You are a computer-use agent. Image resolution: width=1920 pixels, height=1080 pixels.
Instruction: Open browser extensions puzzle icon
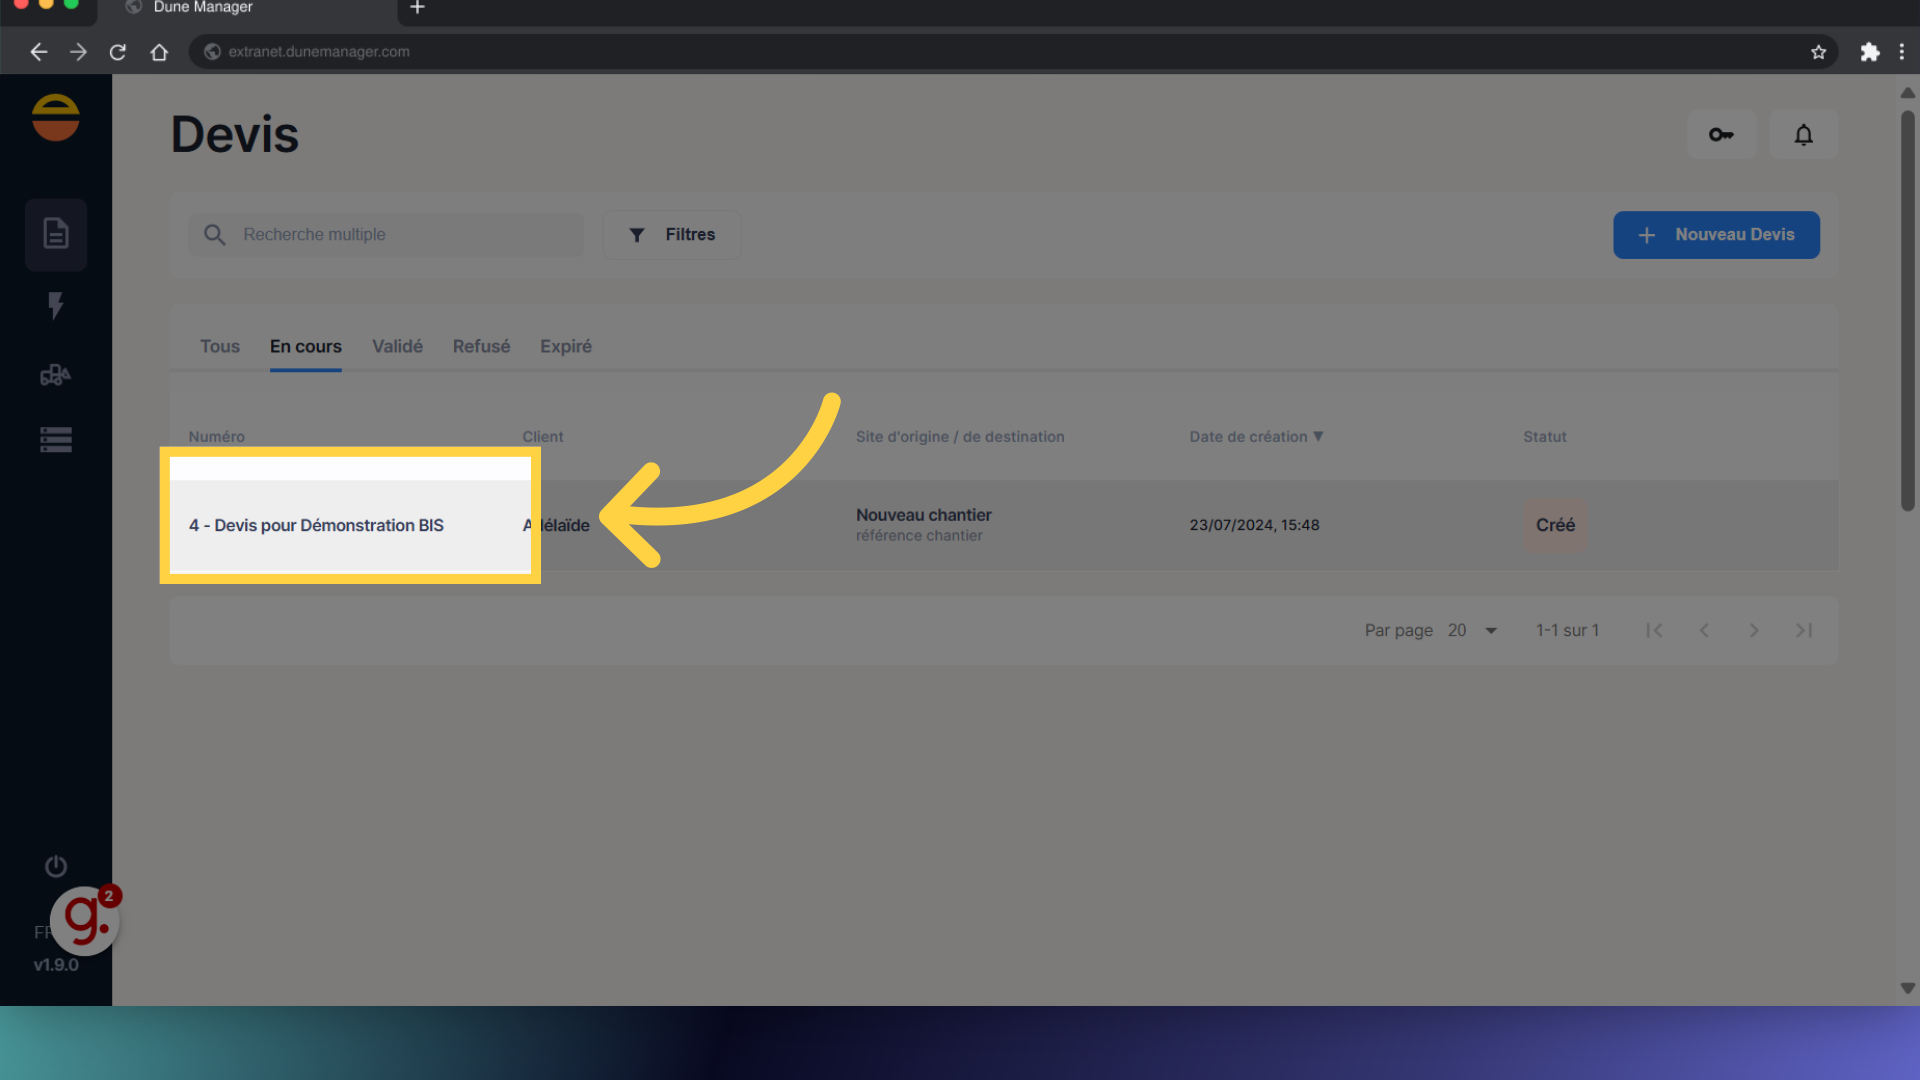tap(1870, 52)
